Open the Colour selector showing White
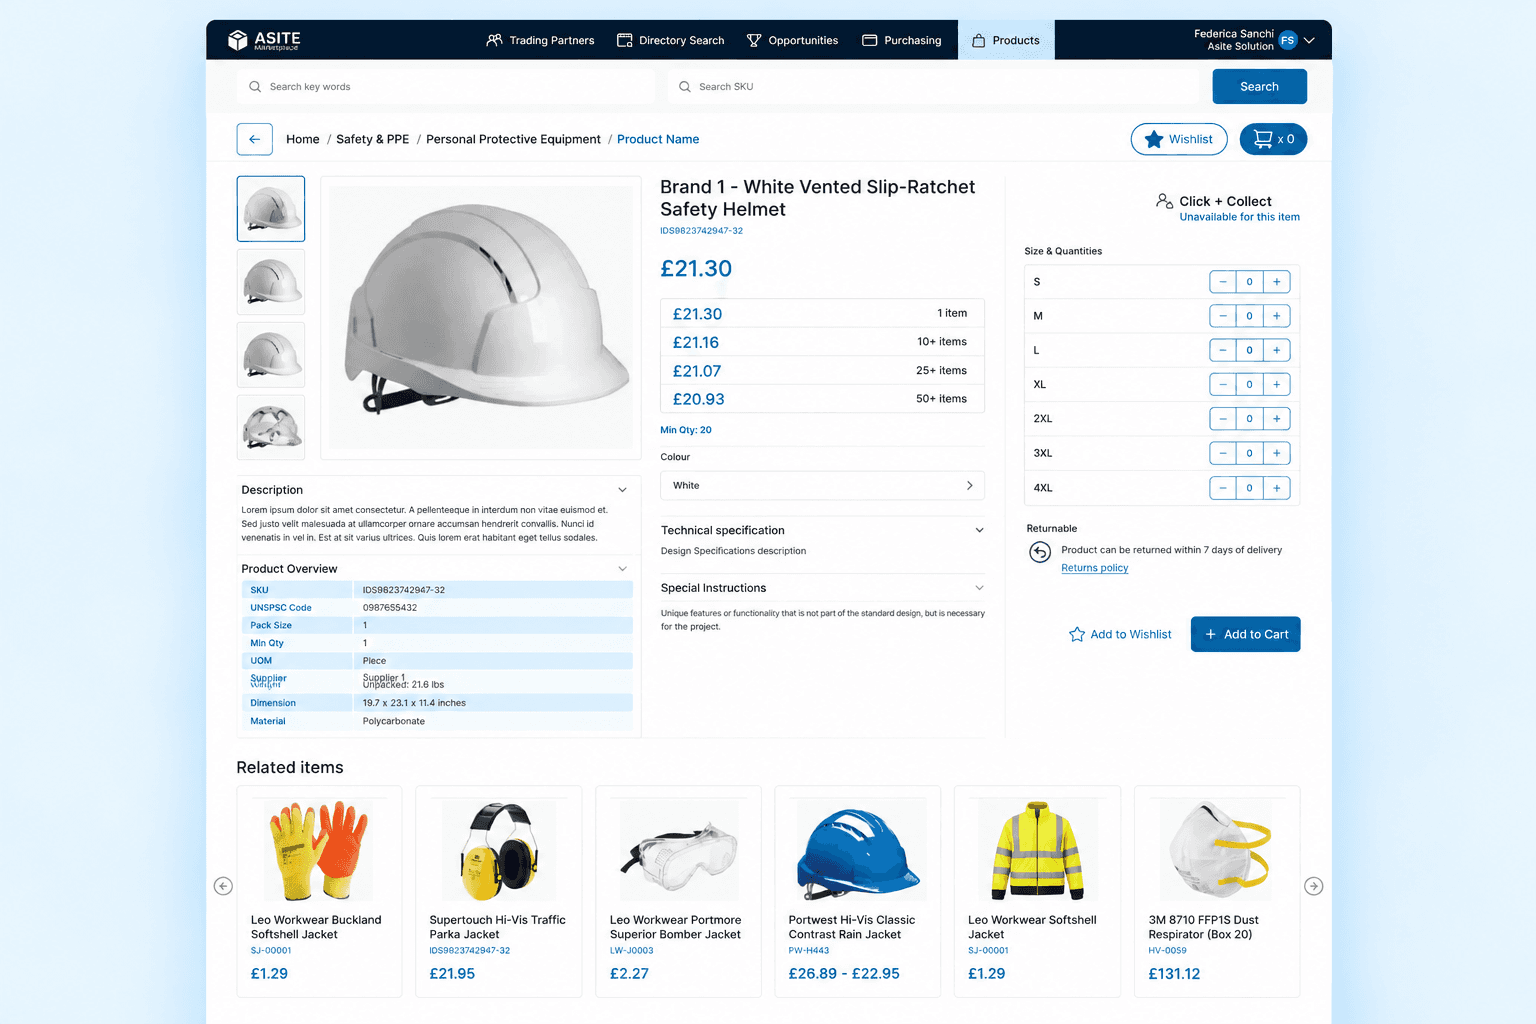 [x=822, y=485]
